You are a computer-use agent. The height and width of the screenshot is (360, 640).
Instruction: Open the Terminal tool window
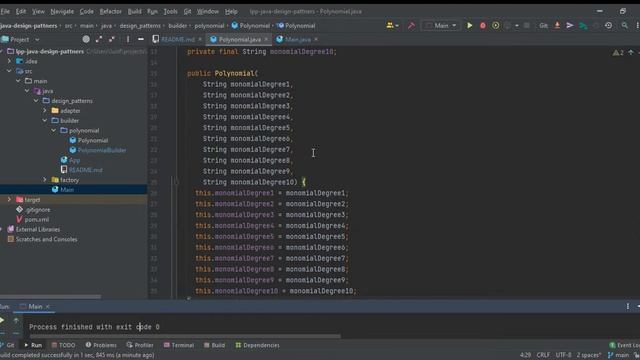179,345
